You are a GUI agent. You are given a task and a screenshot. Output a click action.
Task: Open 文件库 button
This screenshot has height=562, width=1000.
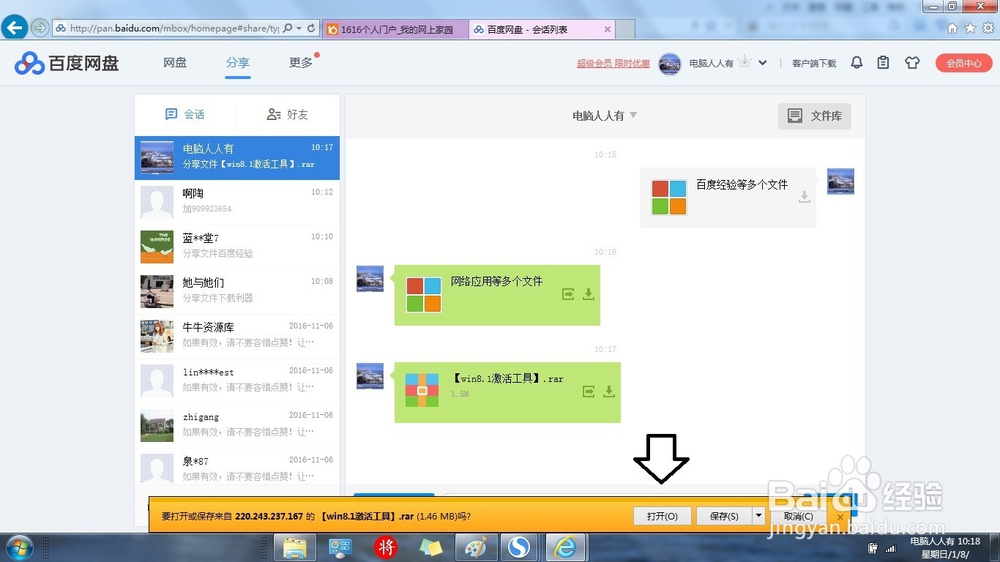[x=814, y=115]
